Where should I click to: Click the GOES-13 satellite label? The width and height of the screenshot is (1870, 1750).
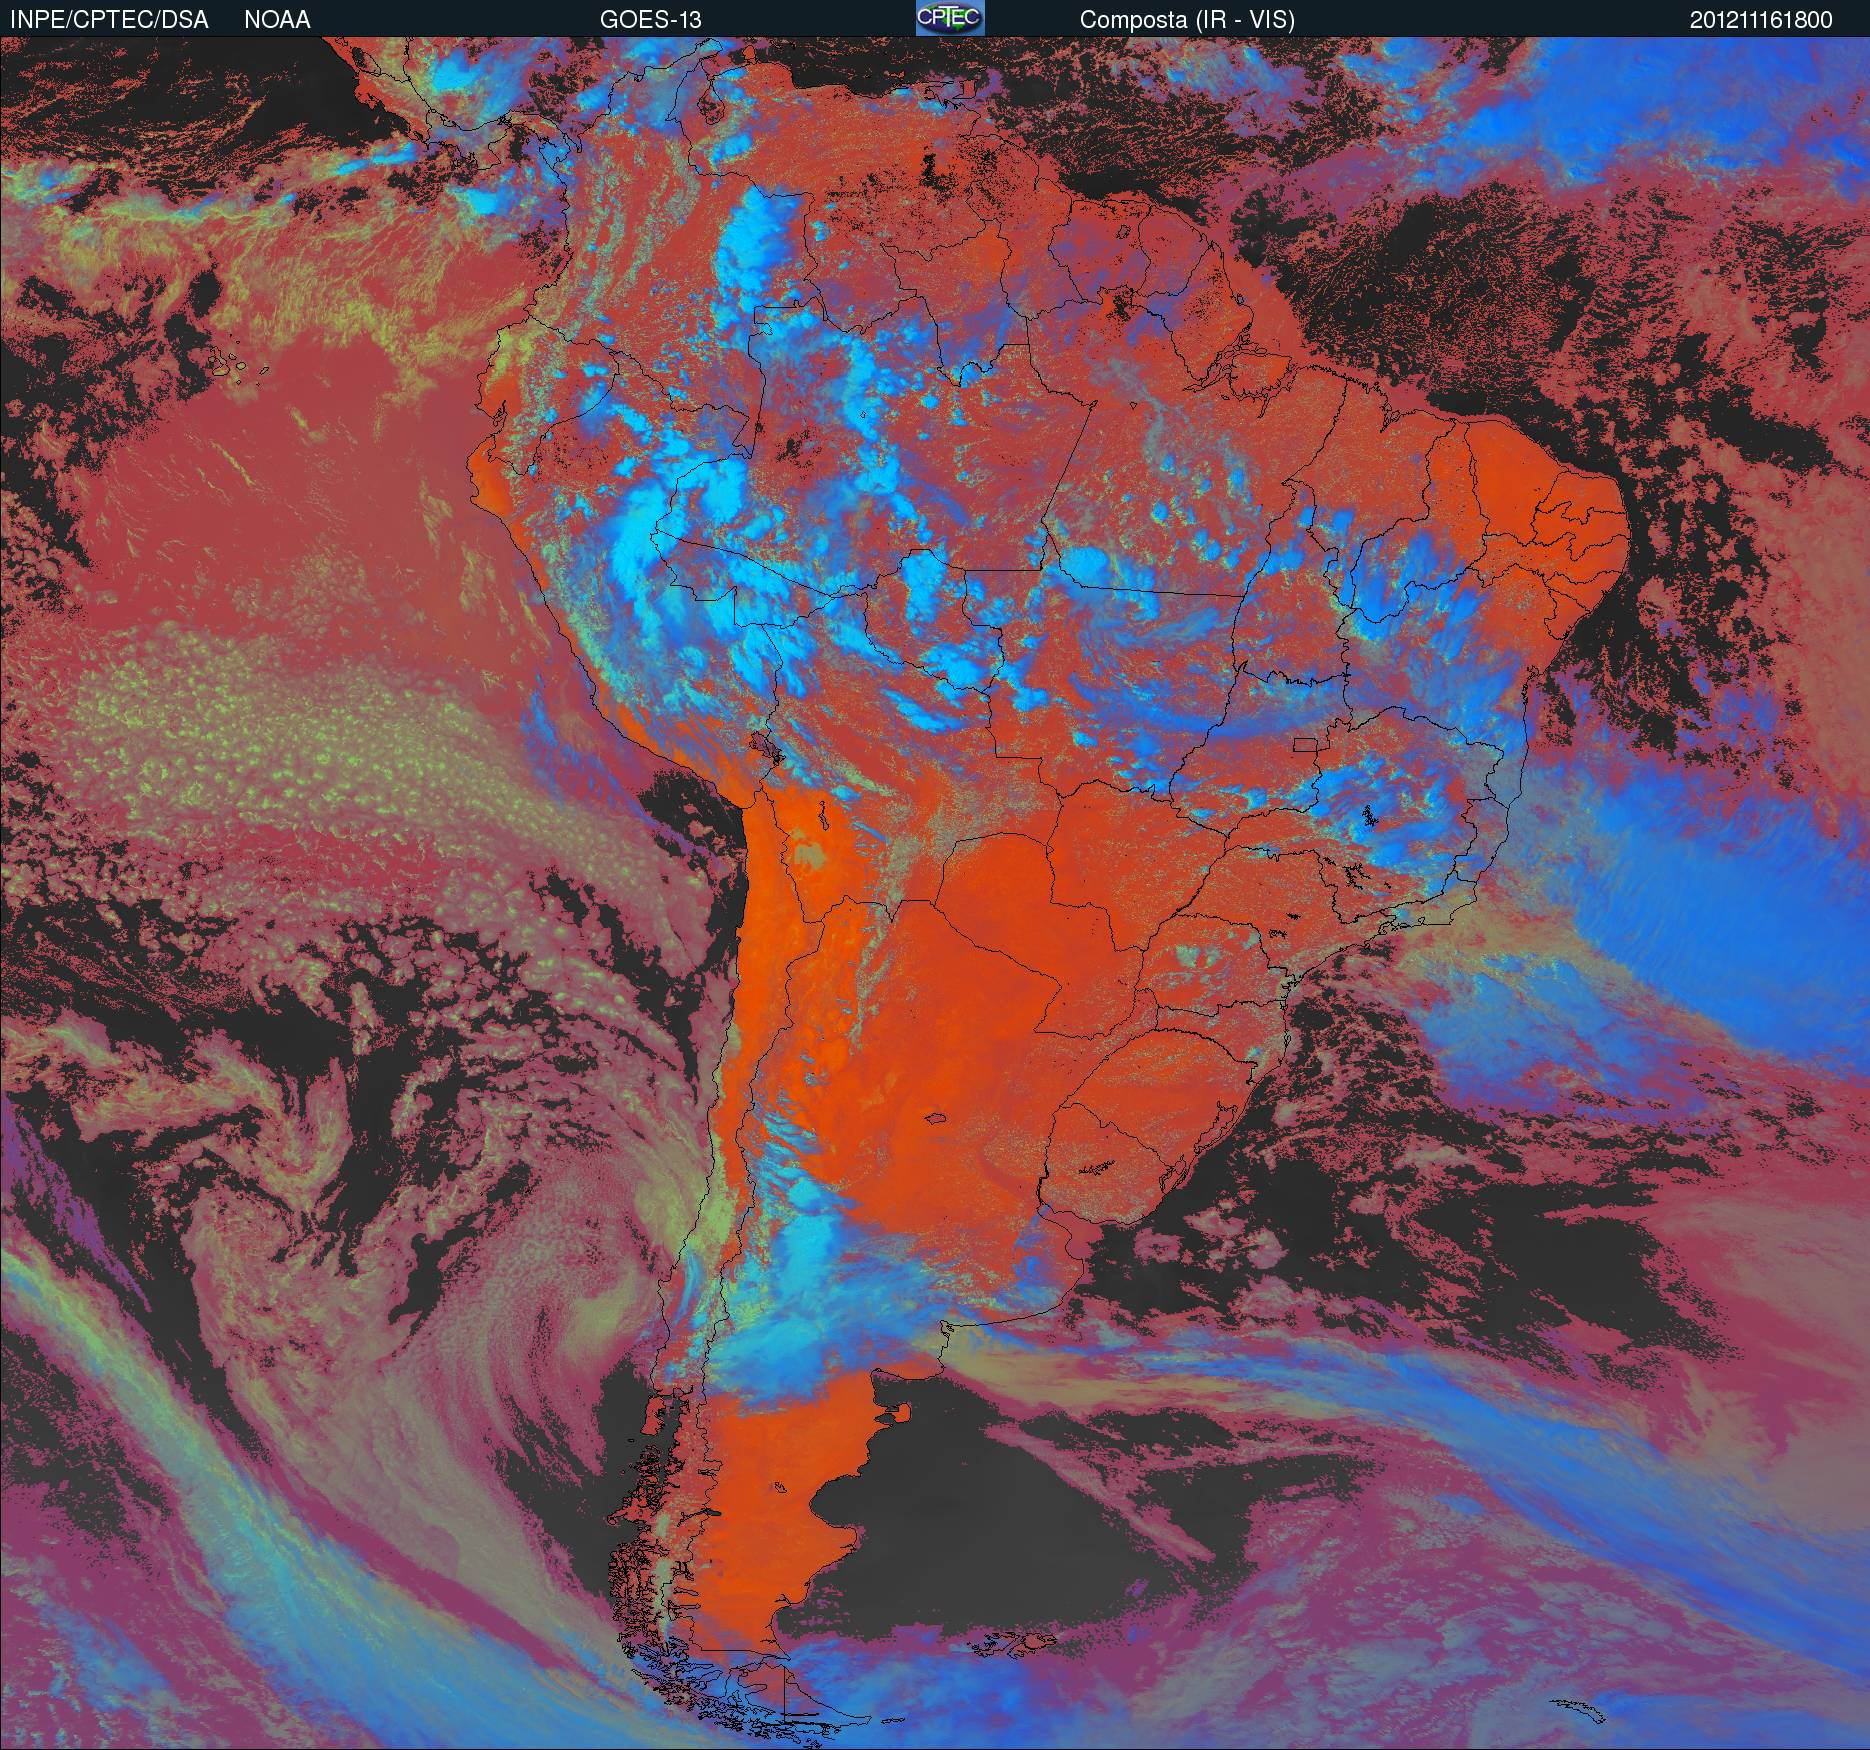[x=650, y=19]
